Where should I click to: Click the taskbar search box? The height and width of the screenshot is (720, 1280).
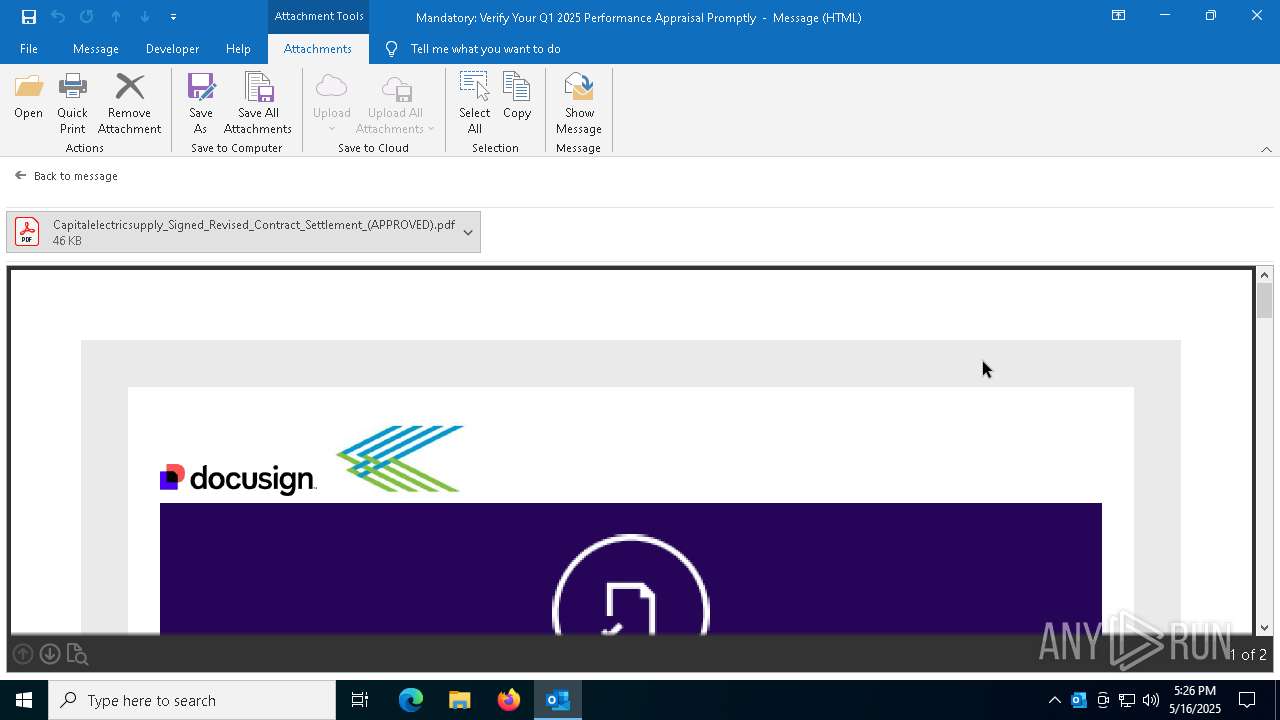click(x=192, y=700)
